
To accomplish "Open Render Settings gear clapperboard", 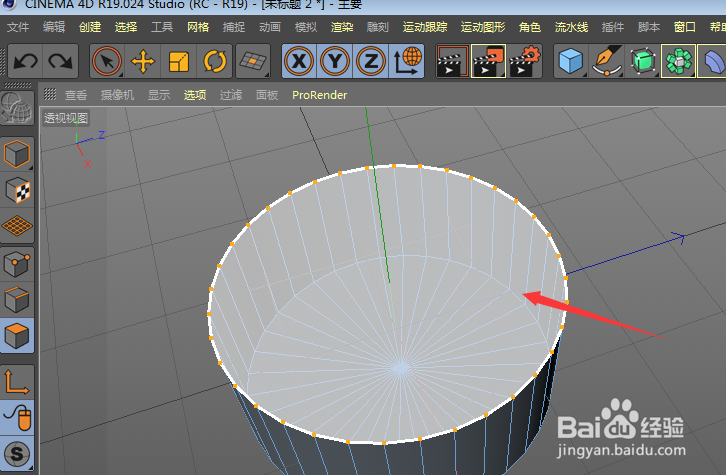I will (525, 61).
